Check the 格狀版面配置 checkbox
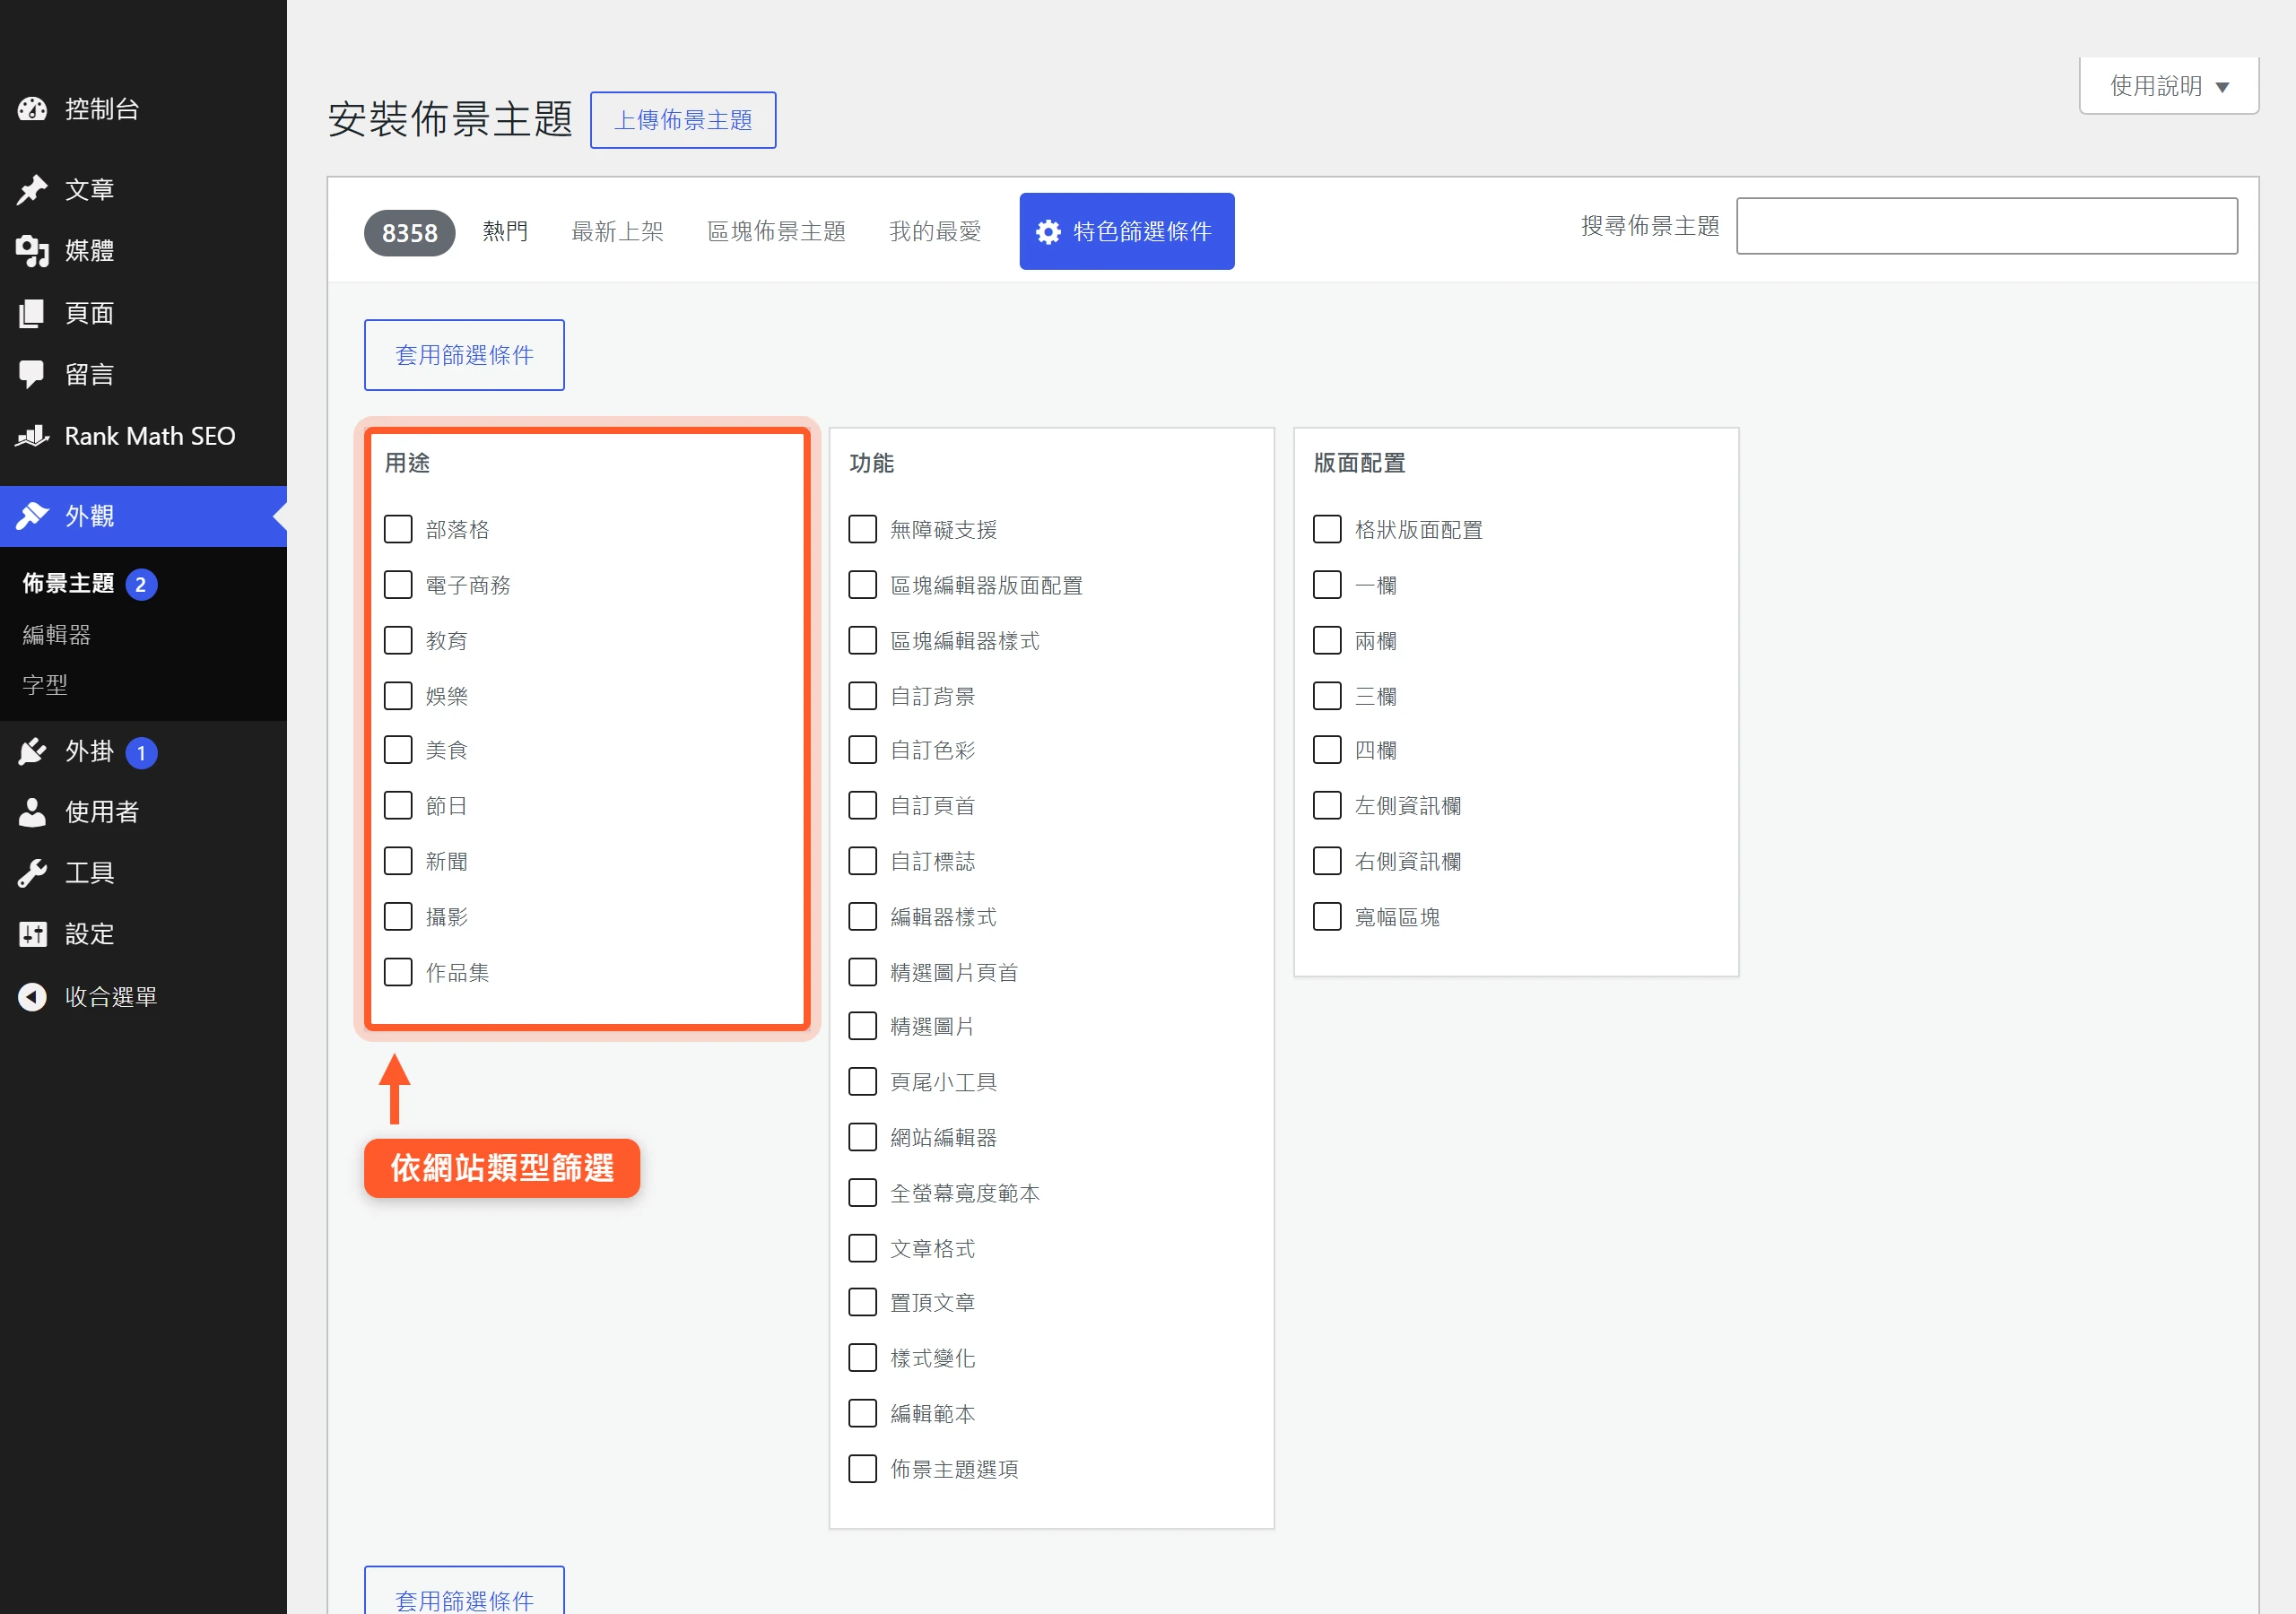The height and width of the screenshot is (1614, 2296). (1327, 529)
